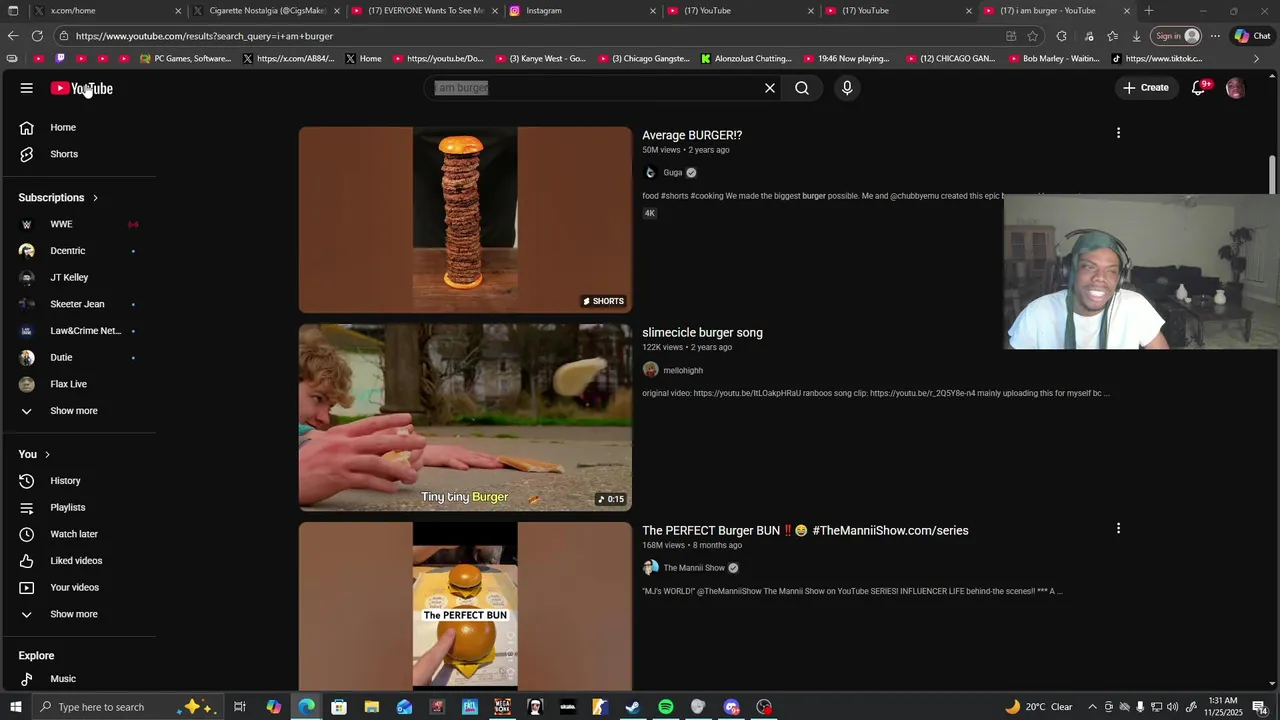Open the Windows Start menu

[15, 707]
